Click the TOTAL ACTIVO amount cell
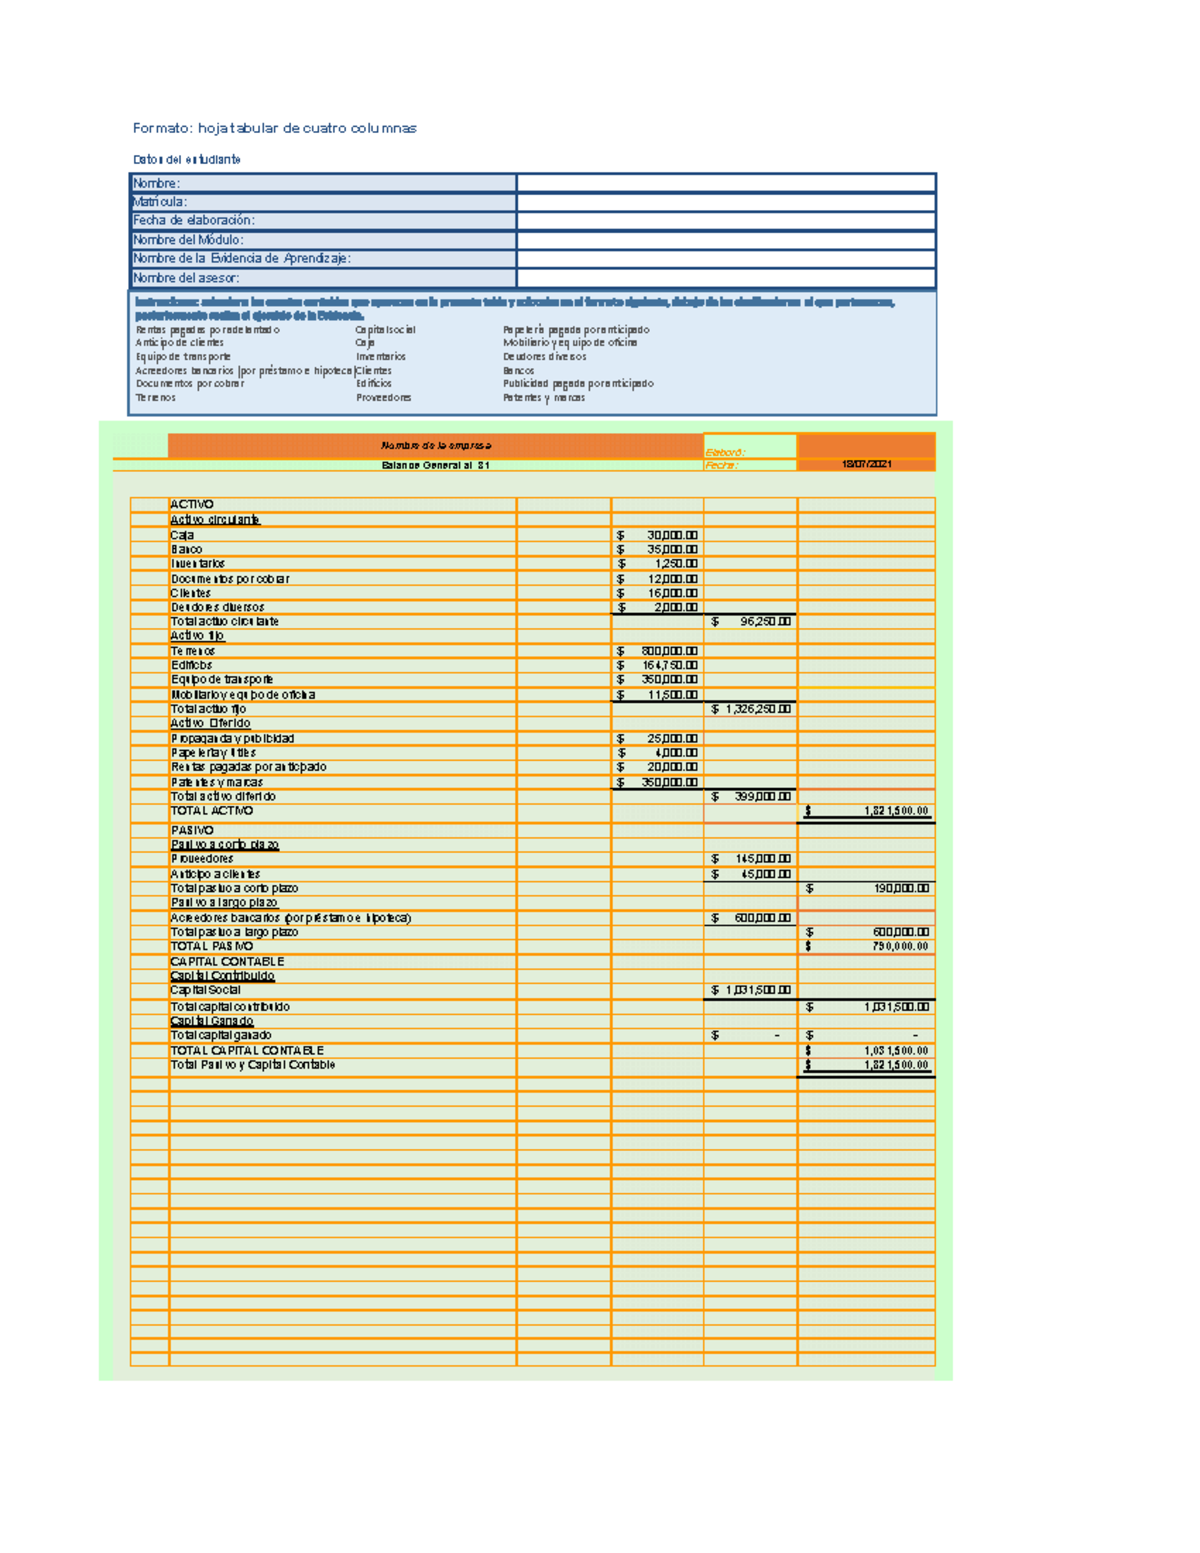This screenshot has width=1200, height=1553. [866, 811]
